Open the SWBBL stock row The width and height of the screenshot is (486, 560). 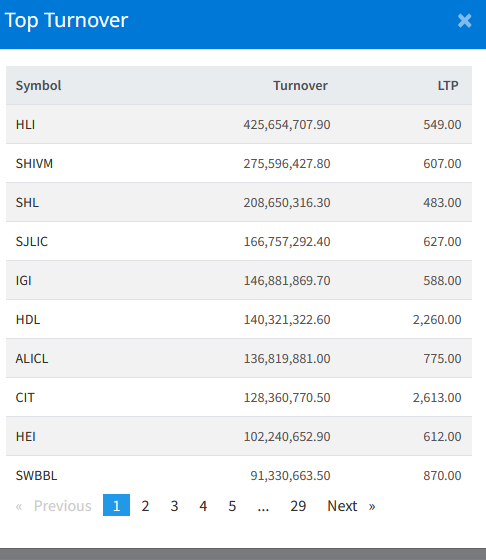point(239,475)
